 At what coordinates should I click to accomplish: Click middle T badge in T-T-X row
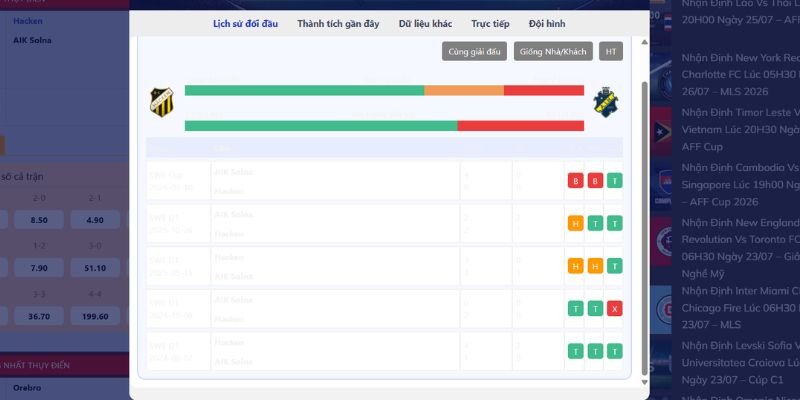pos(595,308)
